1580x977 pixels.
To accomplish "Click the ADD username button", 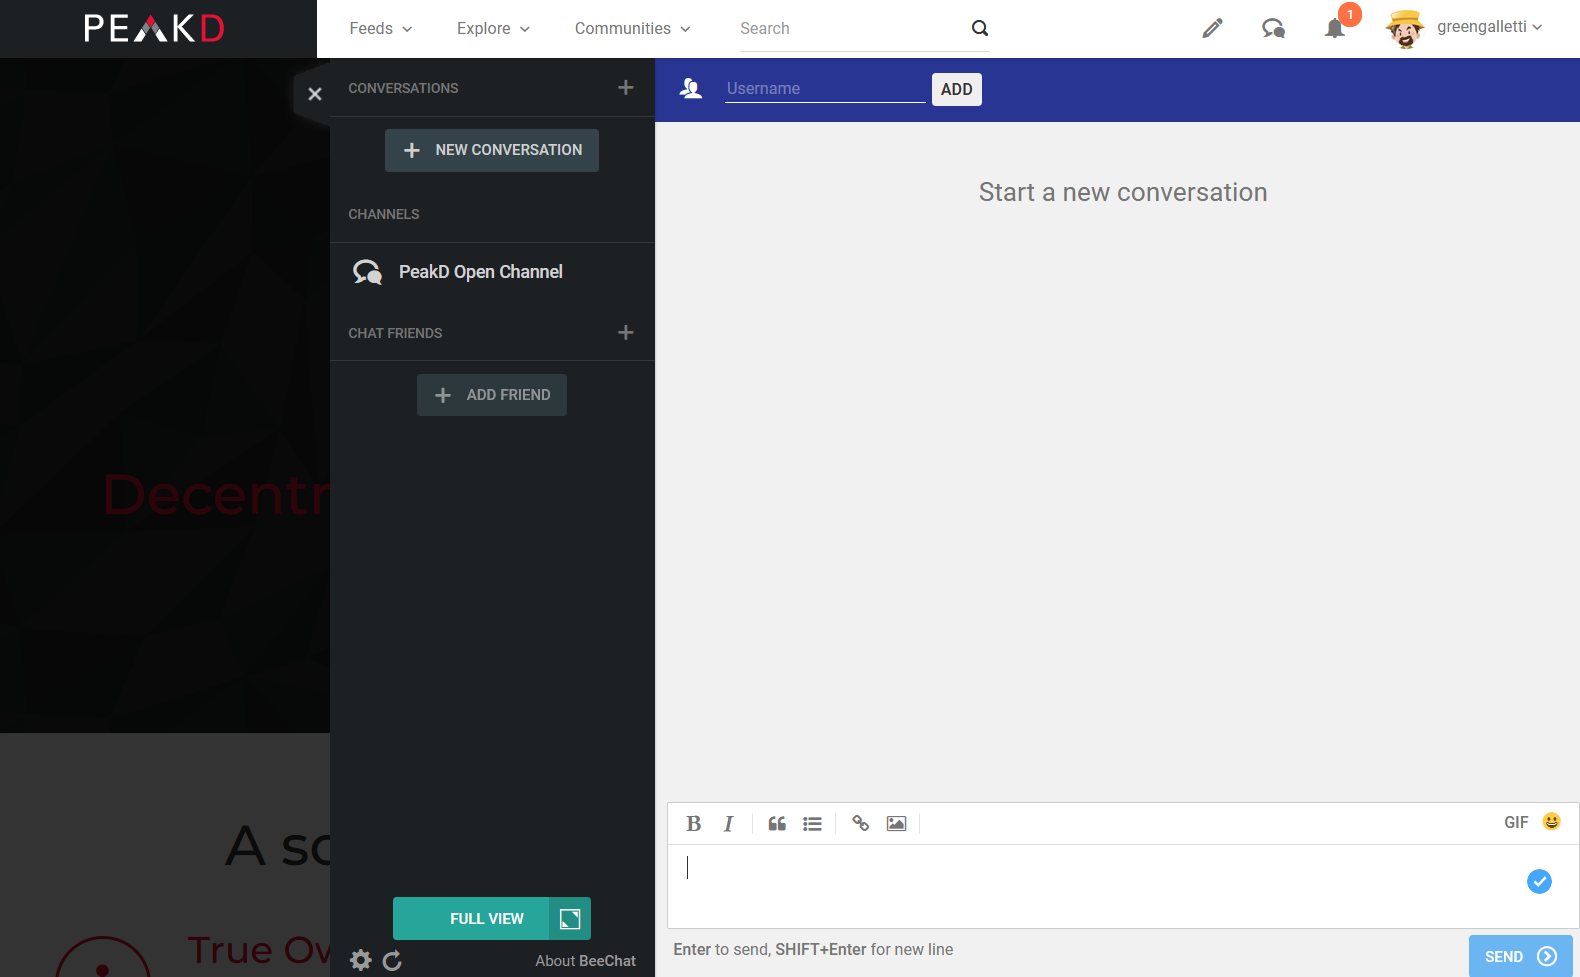I will [957, 89].
